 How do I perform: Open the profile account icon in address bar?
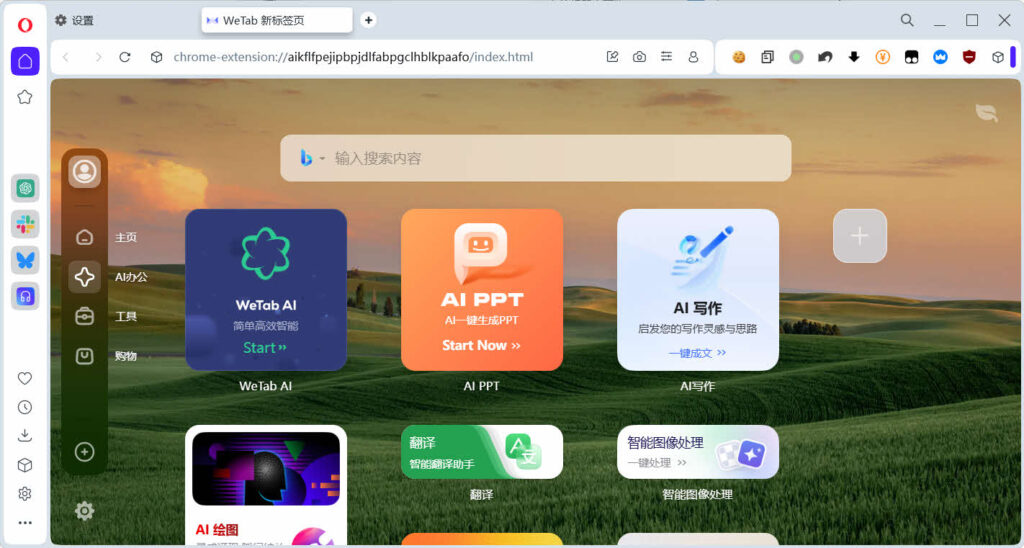pyautogui.click(x=693, y=57)
